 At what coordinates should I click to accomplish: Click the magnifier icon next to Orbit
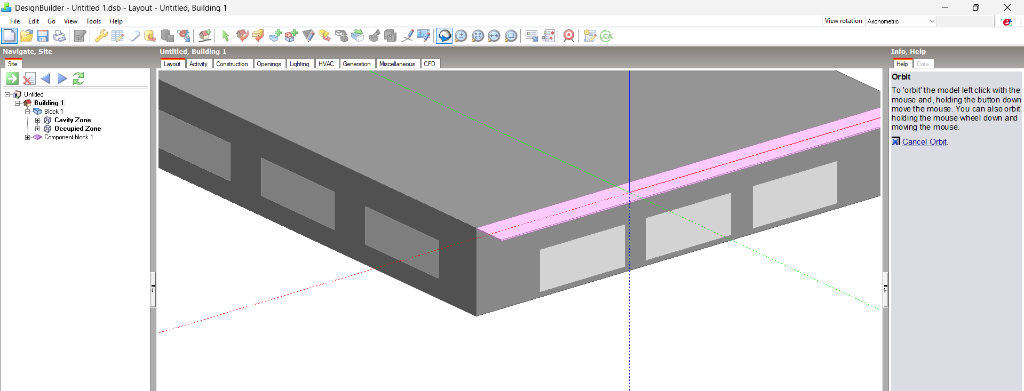[461, 35]
